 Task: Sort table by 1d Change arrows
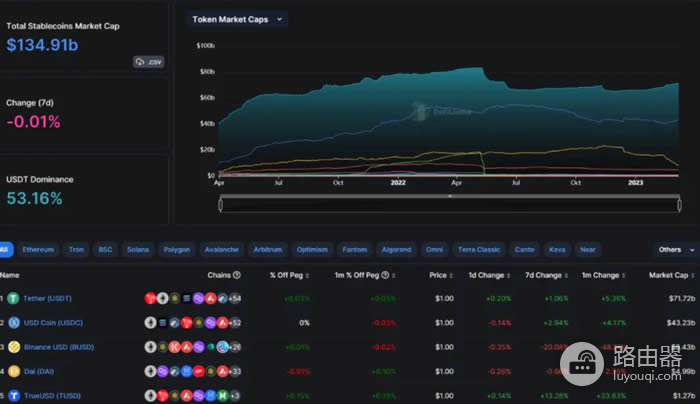click(508, 275)
